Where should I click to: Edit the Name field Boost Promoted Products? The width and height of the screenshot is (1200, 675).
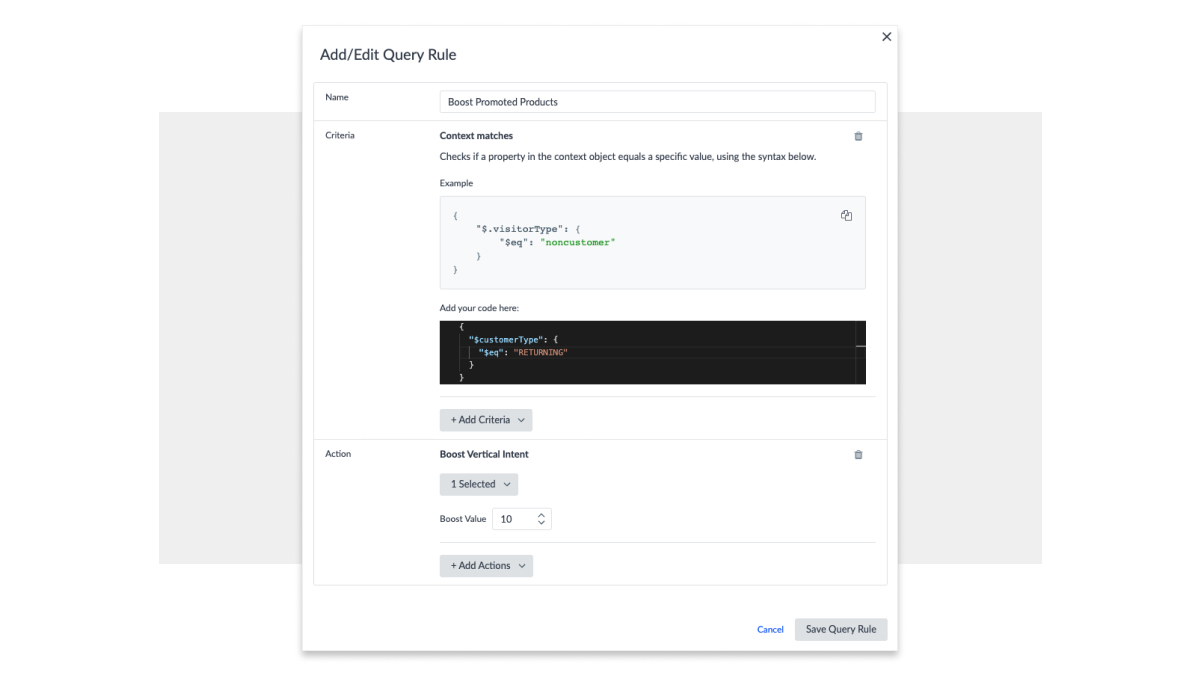(x=657, y=102)
